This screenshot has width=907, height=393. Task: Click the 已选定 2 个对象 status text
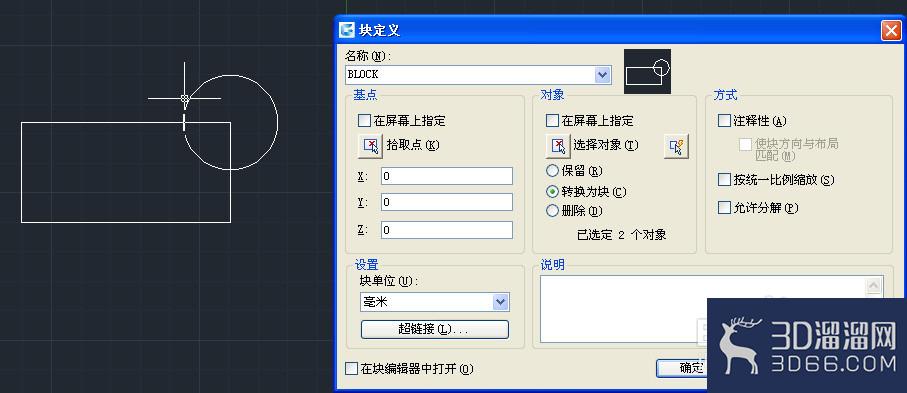pos(622,234)
